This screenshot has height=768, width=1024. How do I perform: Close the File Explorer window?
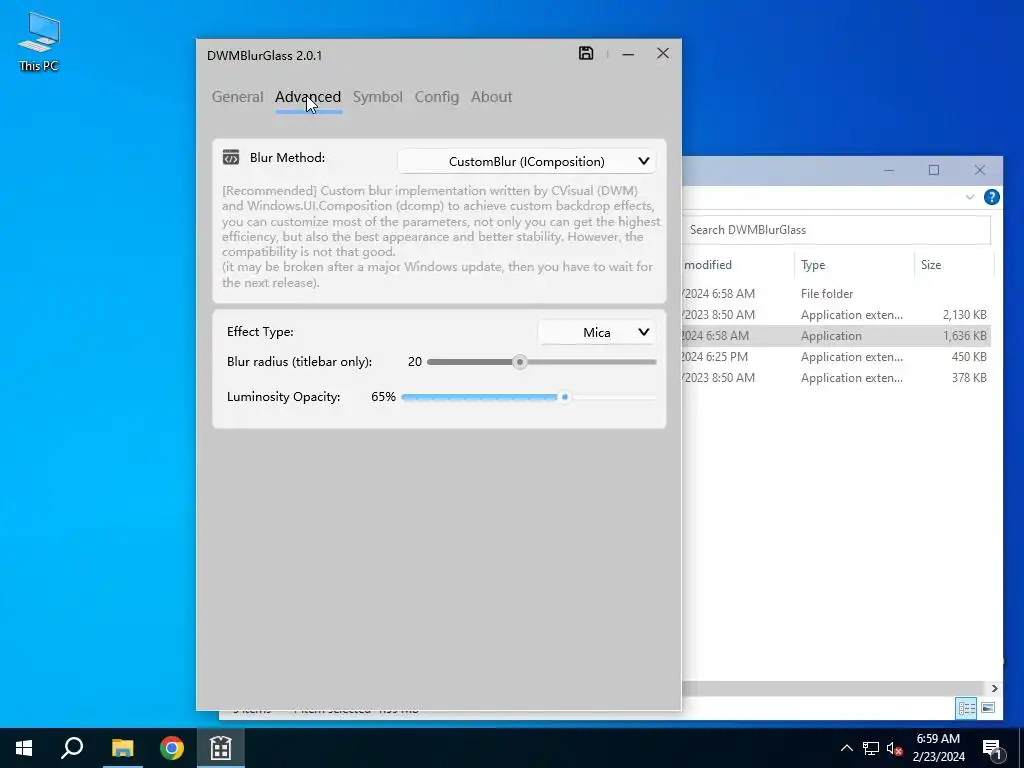(980, 170)
